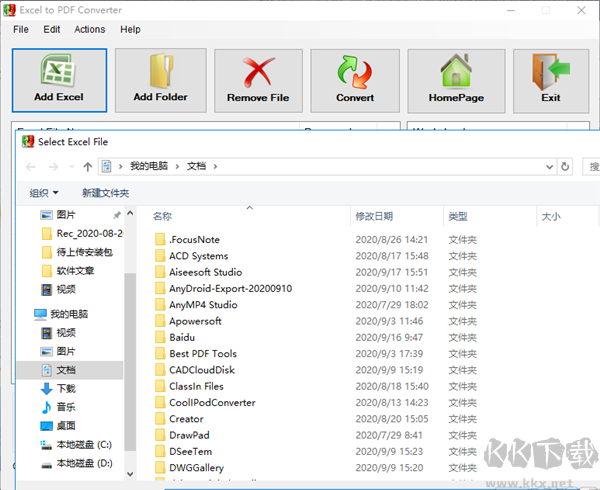Select 本地磁盘 (C:) in sidebar
The width and height of the screenshot is (600, 490).
83,445
